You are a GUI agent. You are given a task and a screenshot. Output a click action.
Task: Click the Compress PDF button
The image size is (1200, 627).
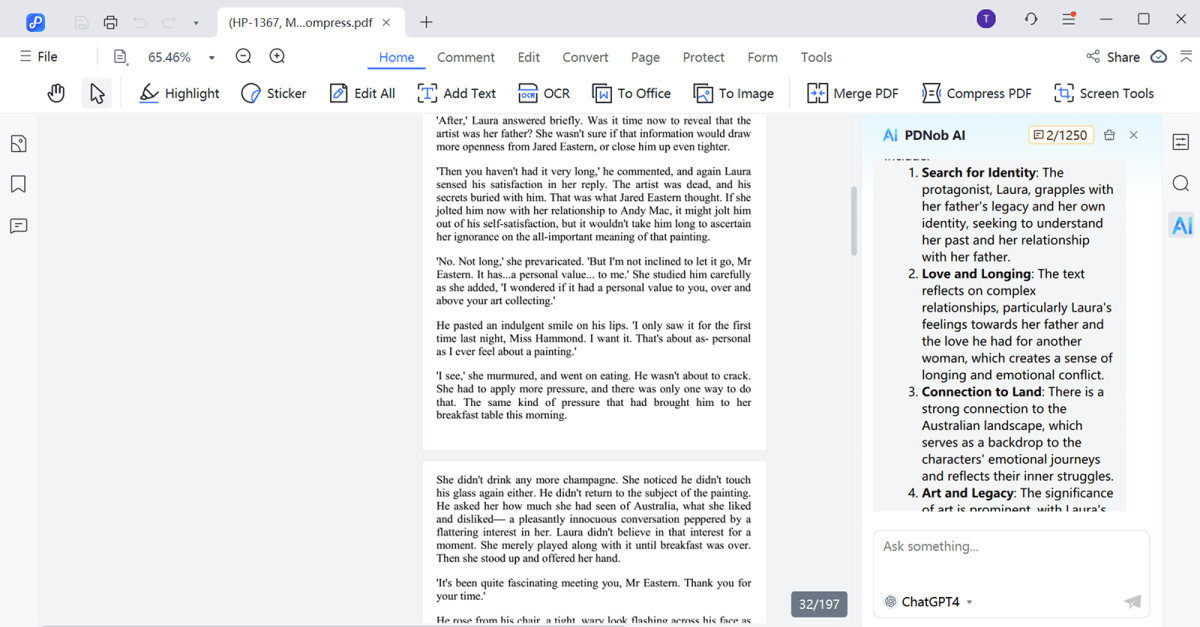click(976, 93)
